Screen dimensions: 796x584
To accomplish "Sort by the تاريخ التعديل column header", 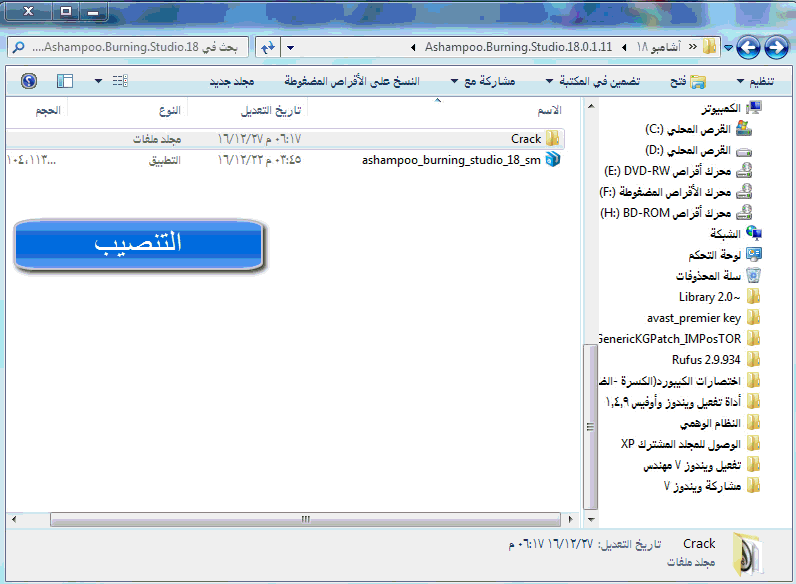I will tap(246, 109).
